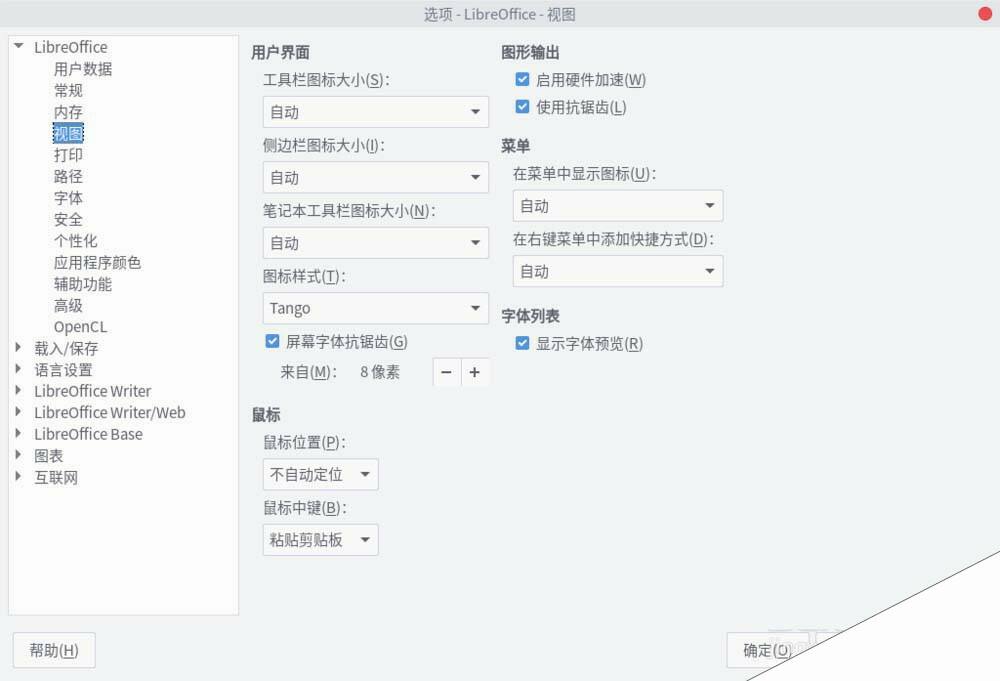Select OpenCL in the options tree
Screen dimensions: 1000x681
80,327
